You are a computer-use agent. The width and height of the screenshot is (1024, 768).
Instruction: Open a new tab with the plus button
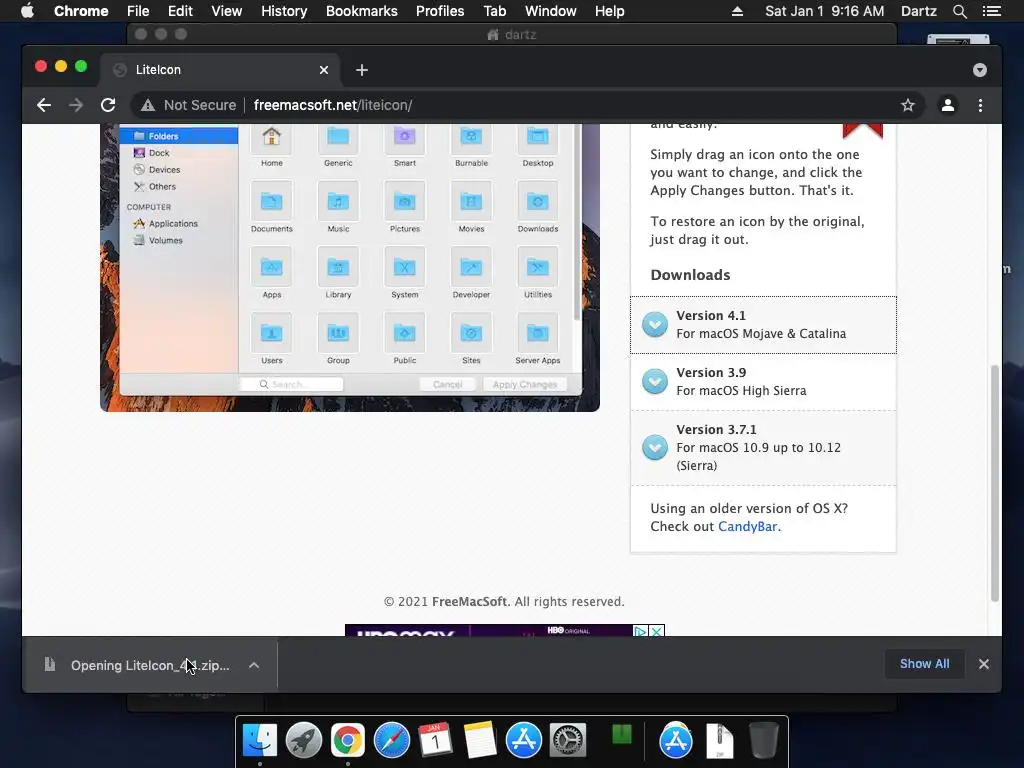coord(362,70)
